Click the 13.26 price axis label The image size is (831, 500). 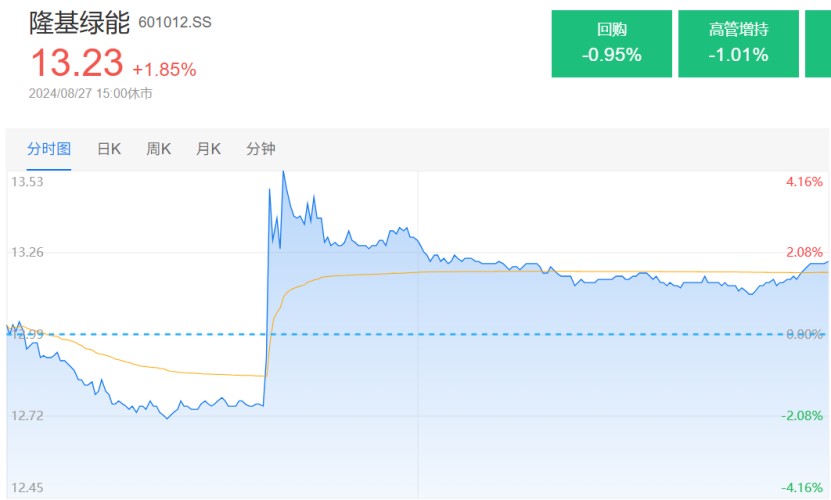click(26, 252)
